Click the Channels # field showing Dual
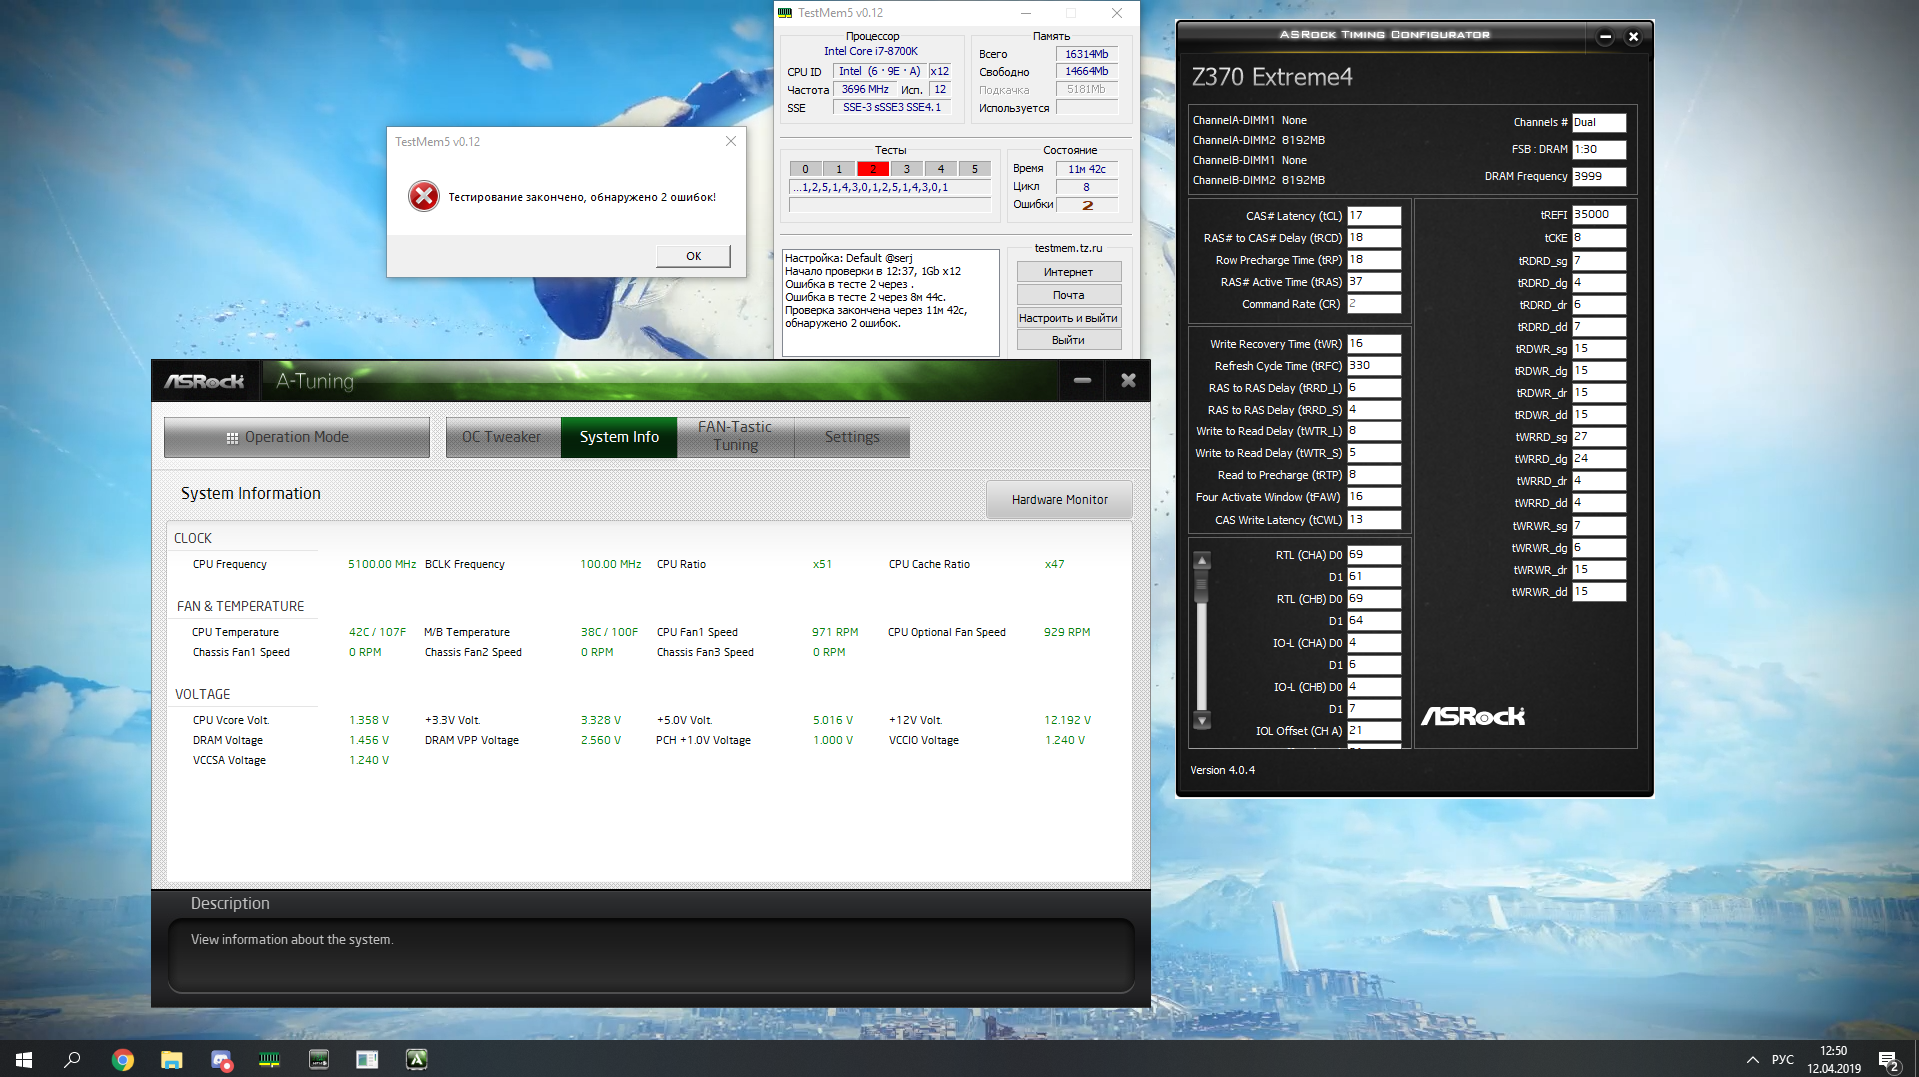The image size is (1919, 1077). point(1599,123)
